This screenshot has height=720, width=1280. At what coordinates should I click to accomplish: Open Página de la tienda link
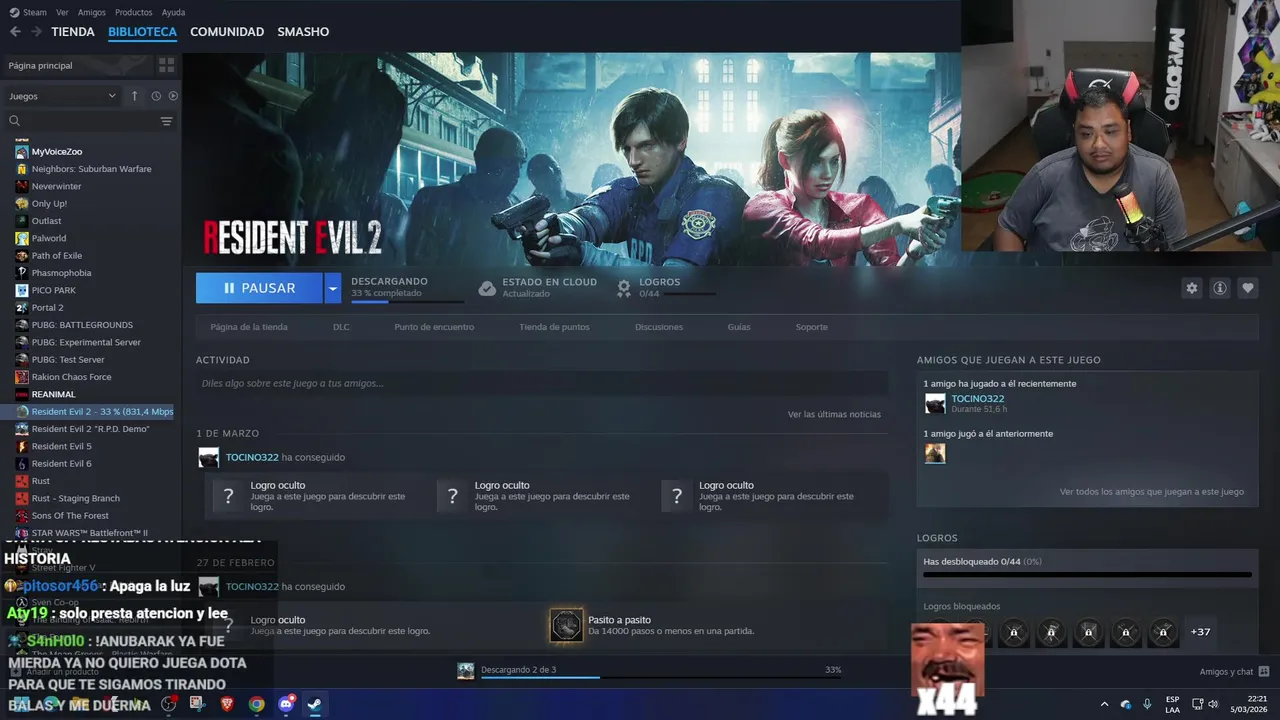(249, 327)
